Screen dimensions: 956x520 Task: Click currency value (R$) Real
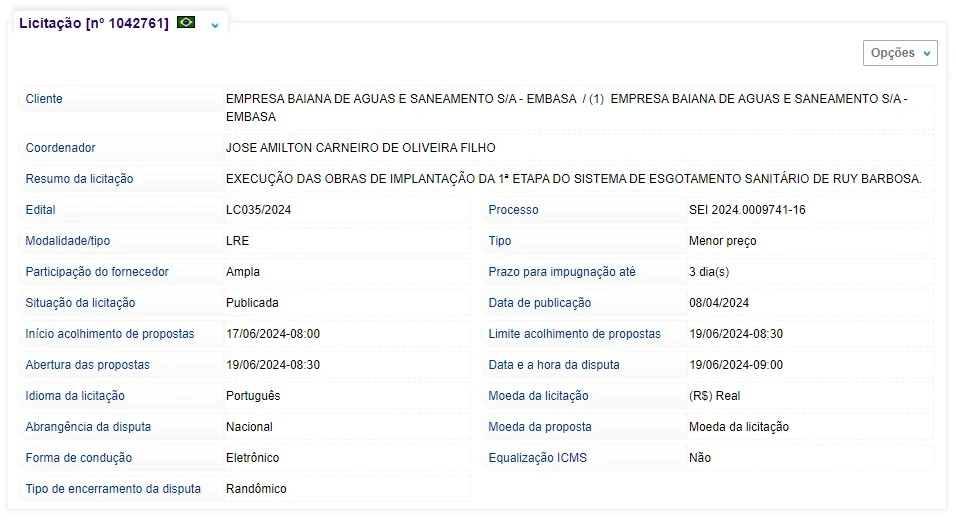tap(715, 396)
